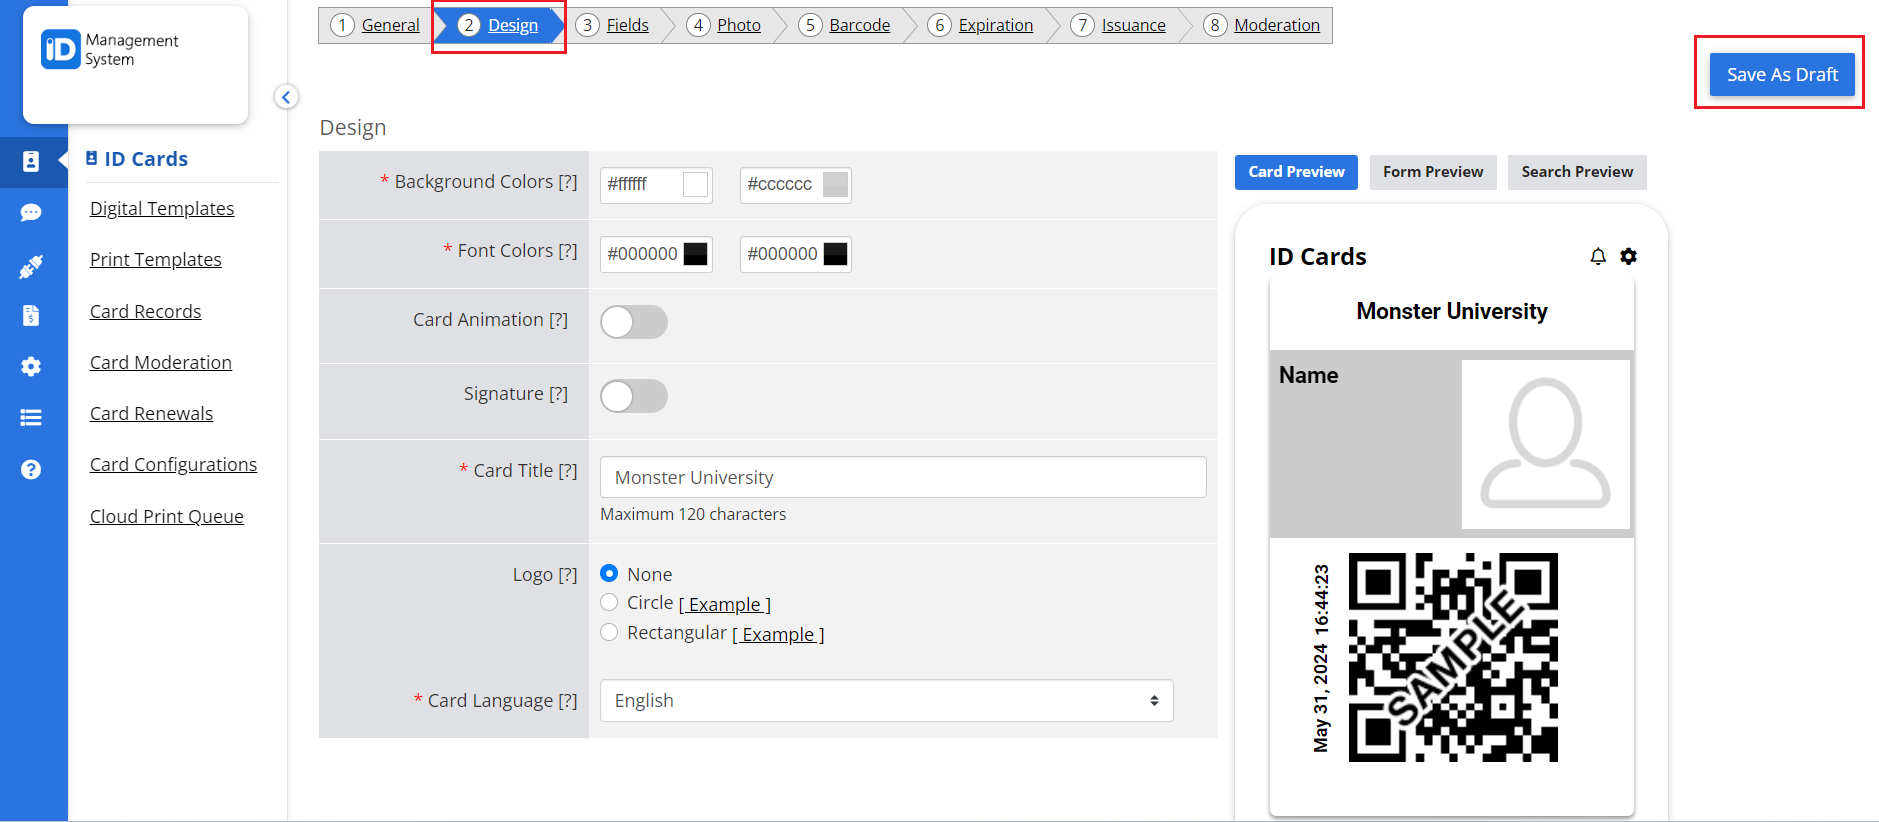Image resolution: width=1879 pixels, height=822 pixels.
Task: Open the gear settings sidebar icon
Action: point(31,367)
